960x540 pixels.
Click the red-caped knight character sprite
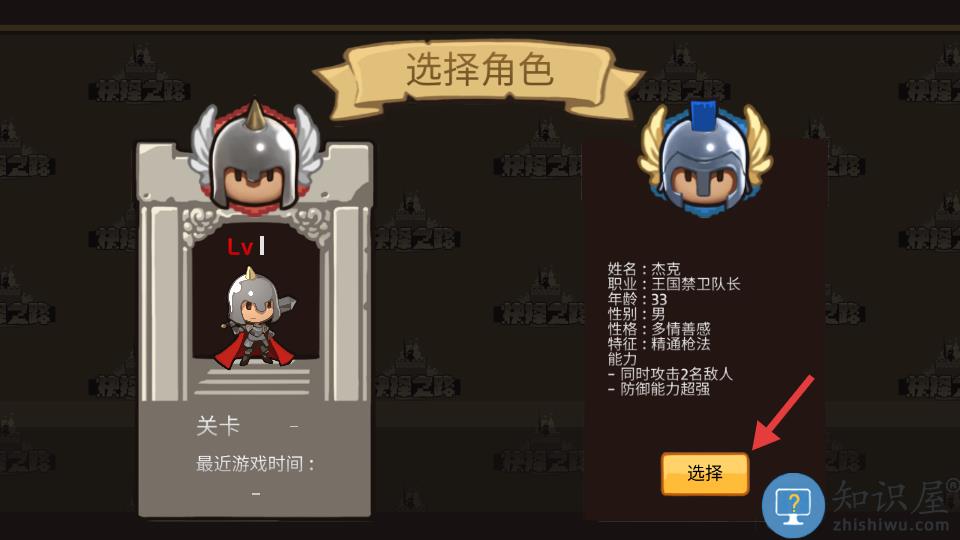pos(255,317)
